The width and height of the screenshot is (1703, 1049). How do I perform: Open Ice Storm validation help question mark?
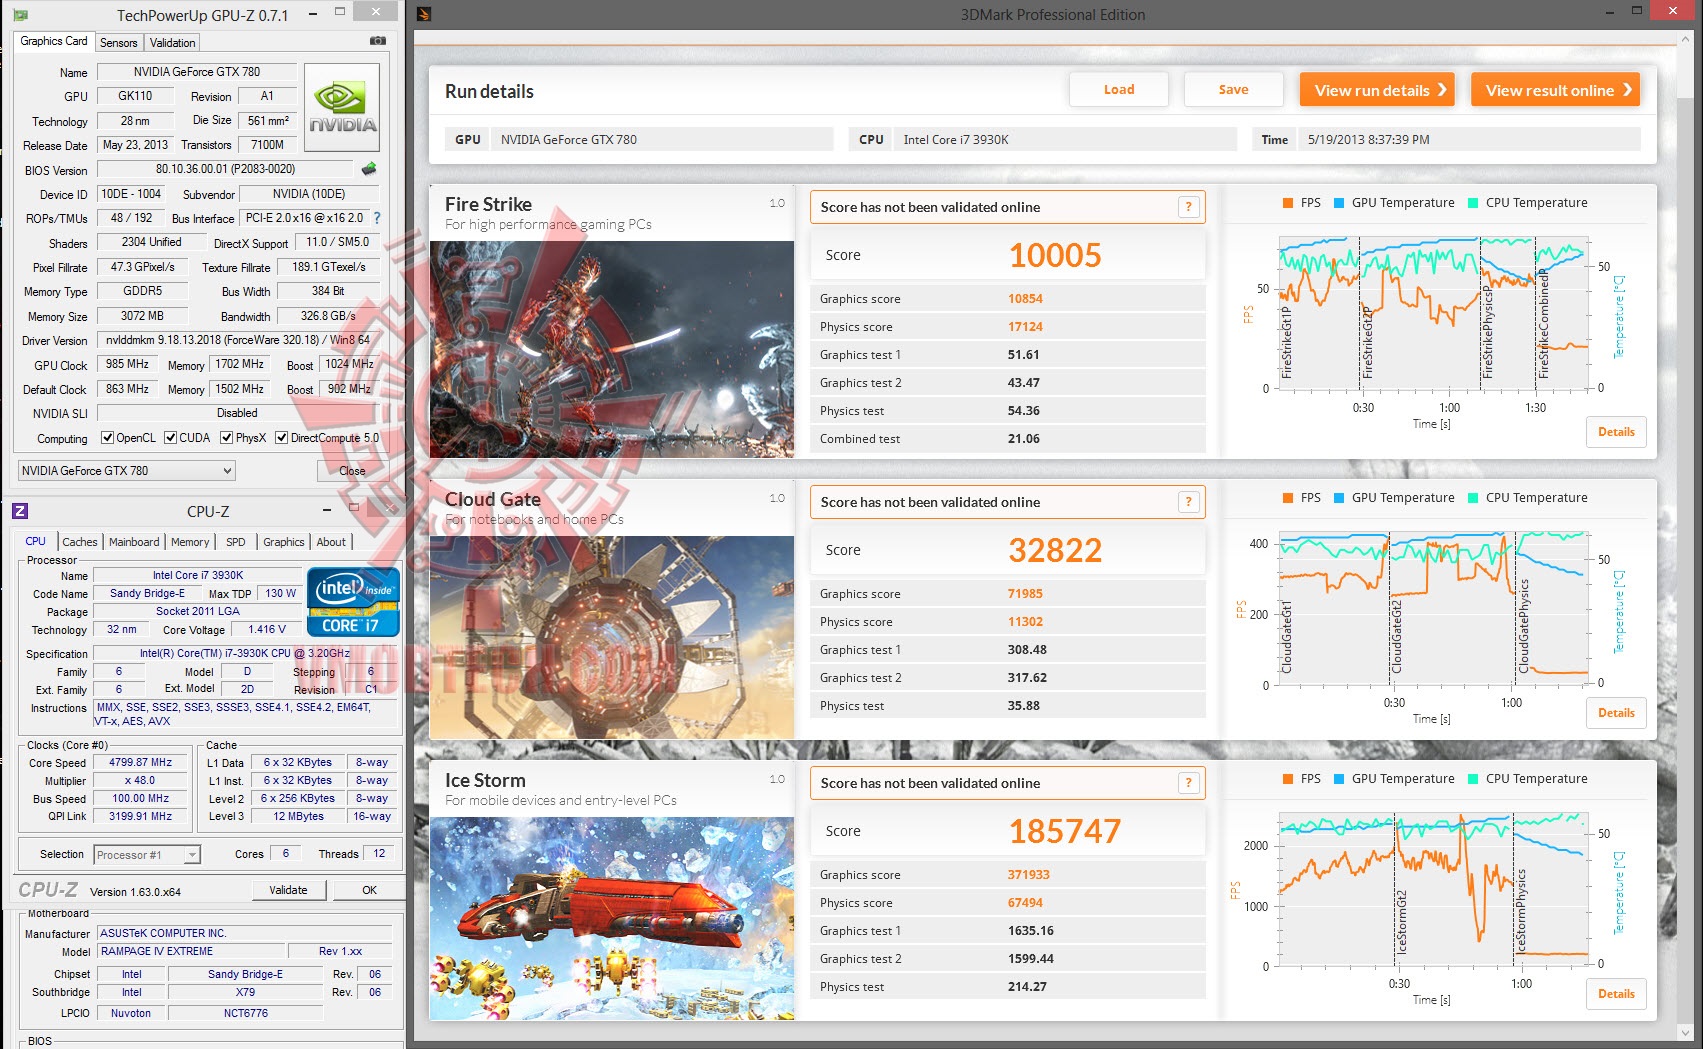[1188, 783]
